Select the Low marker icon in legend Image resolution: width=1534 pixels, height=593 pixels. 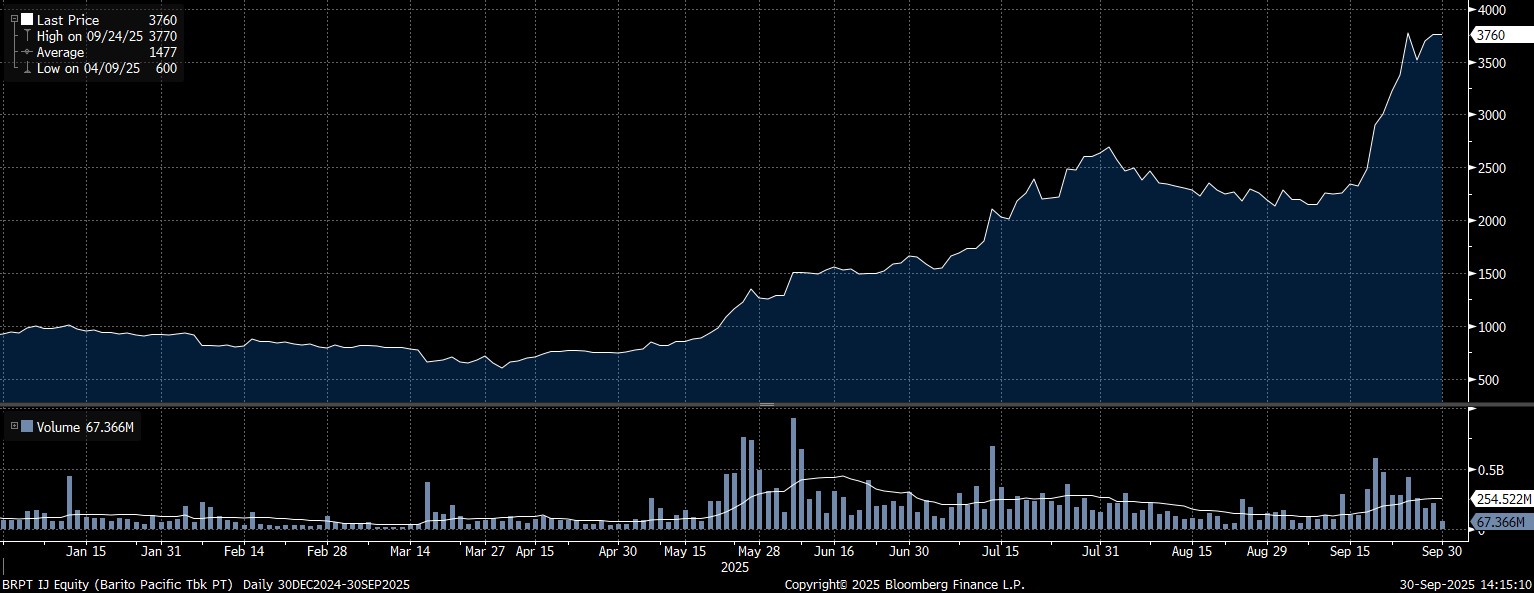click(x=27, y=68)
